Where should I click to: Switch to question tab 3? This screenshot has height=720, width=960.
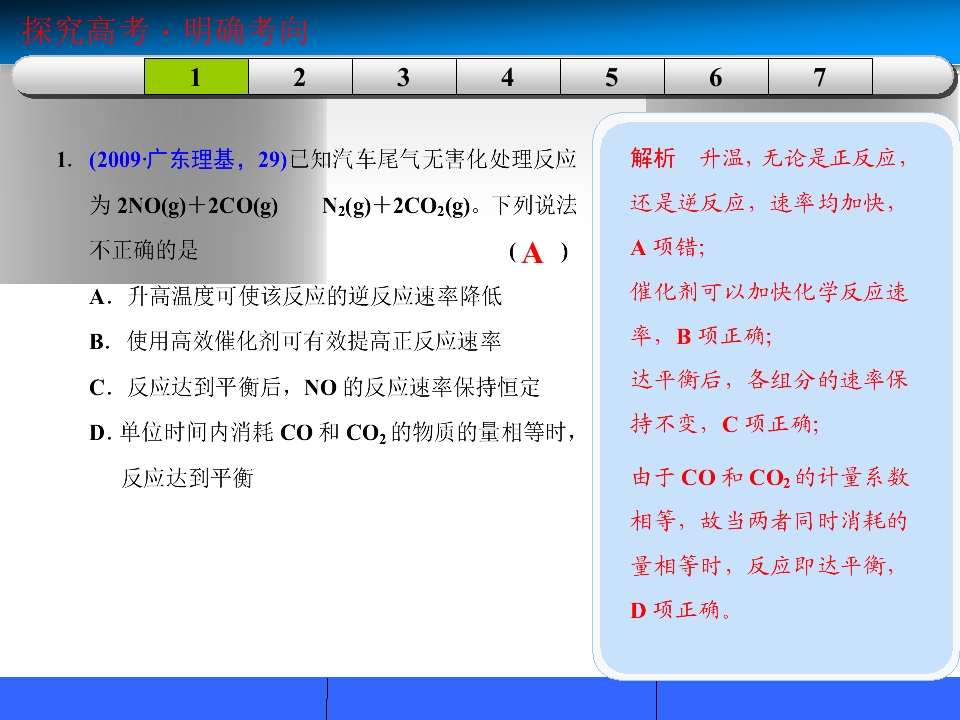(404, 77)
